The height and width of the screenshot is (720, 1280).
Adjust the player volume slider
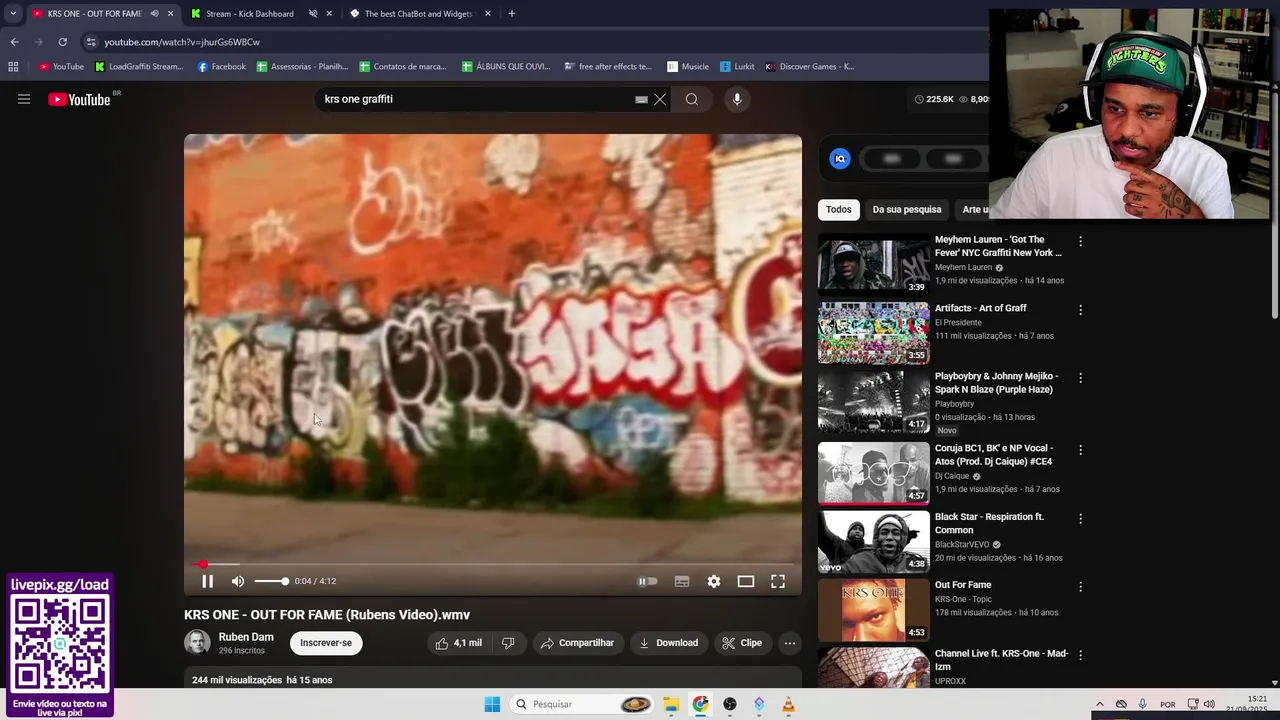click(x=270, y=581)
